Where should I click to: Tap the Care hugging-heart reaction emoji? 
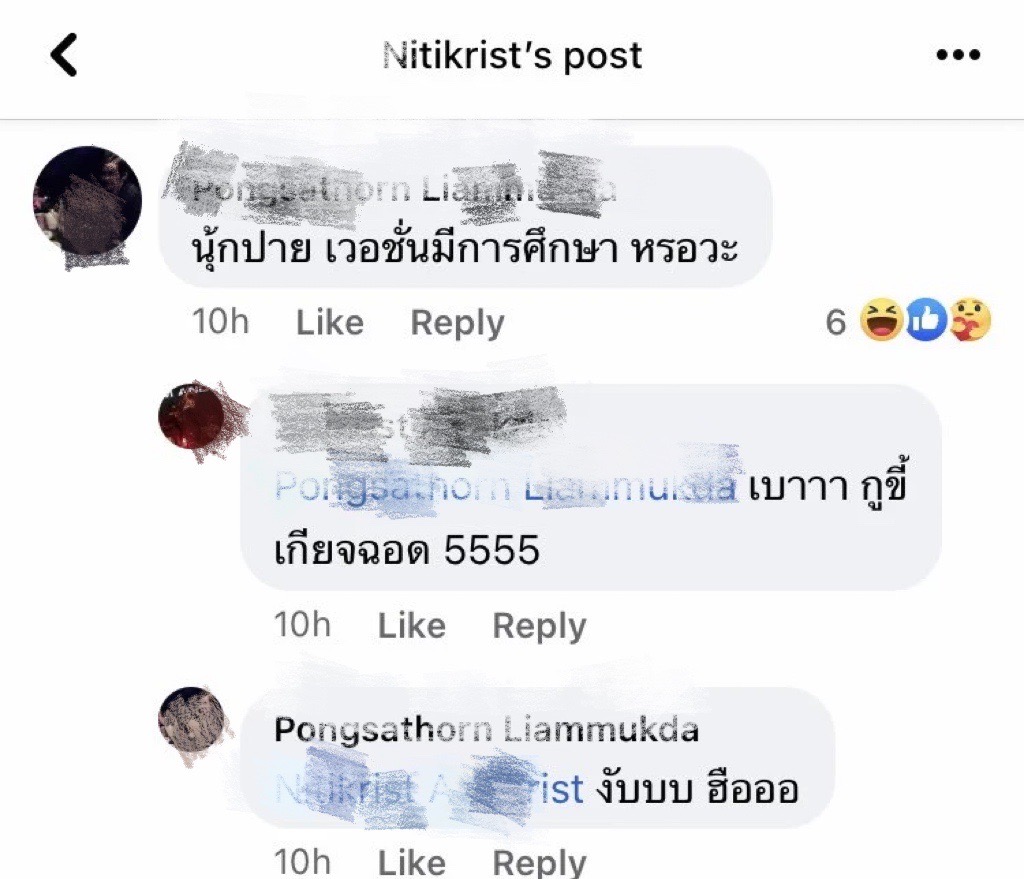[970, 320]
